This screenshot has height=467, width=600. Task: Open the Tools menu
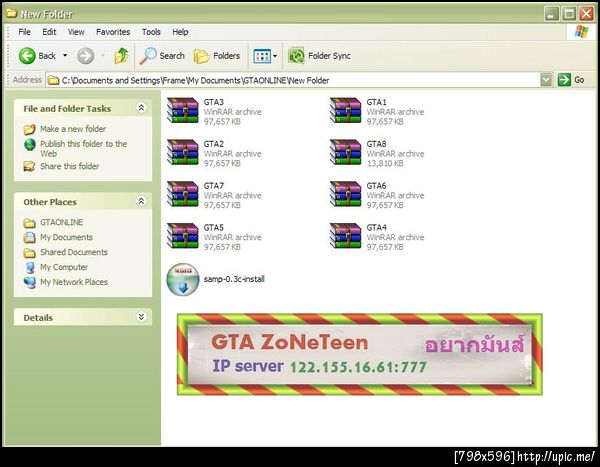[x=151, y=32]
